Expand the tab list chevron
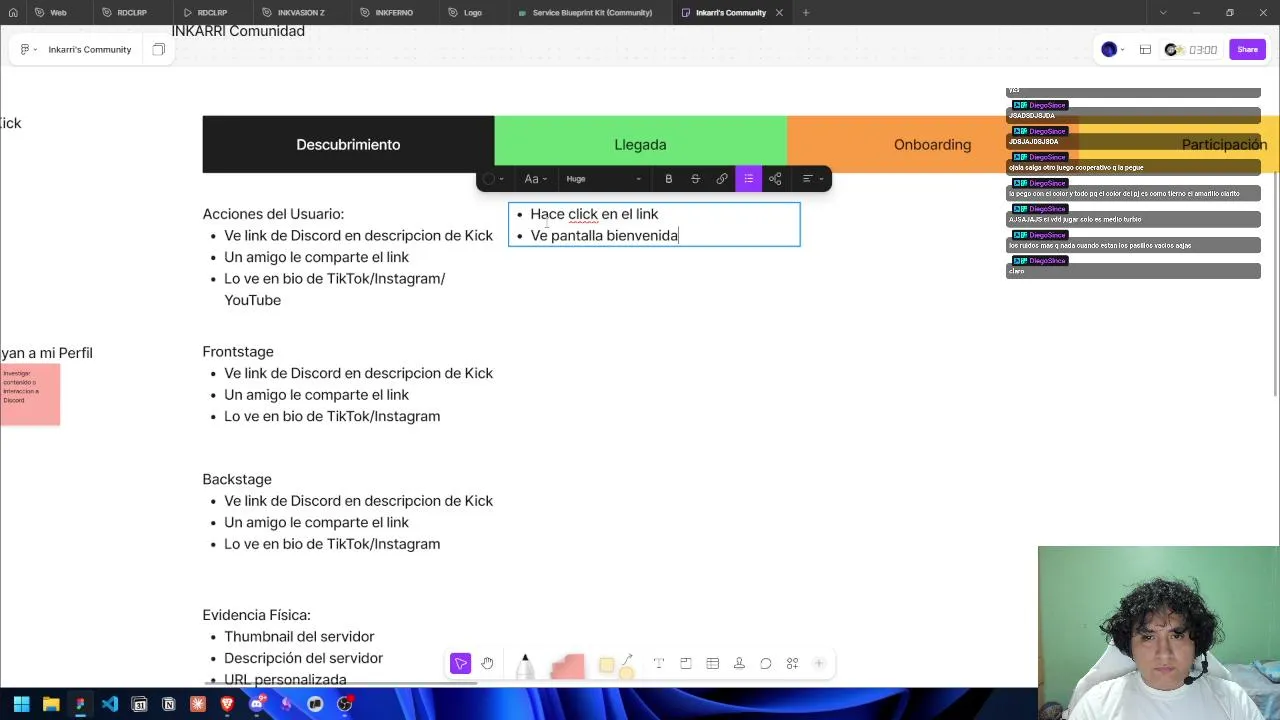Viewport: 1280px width, 720px height. (x=1163, y=13)
